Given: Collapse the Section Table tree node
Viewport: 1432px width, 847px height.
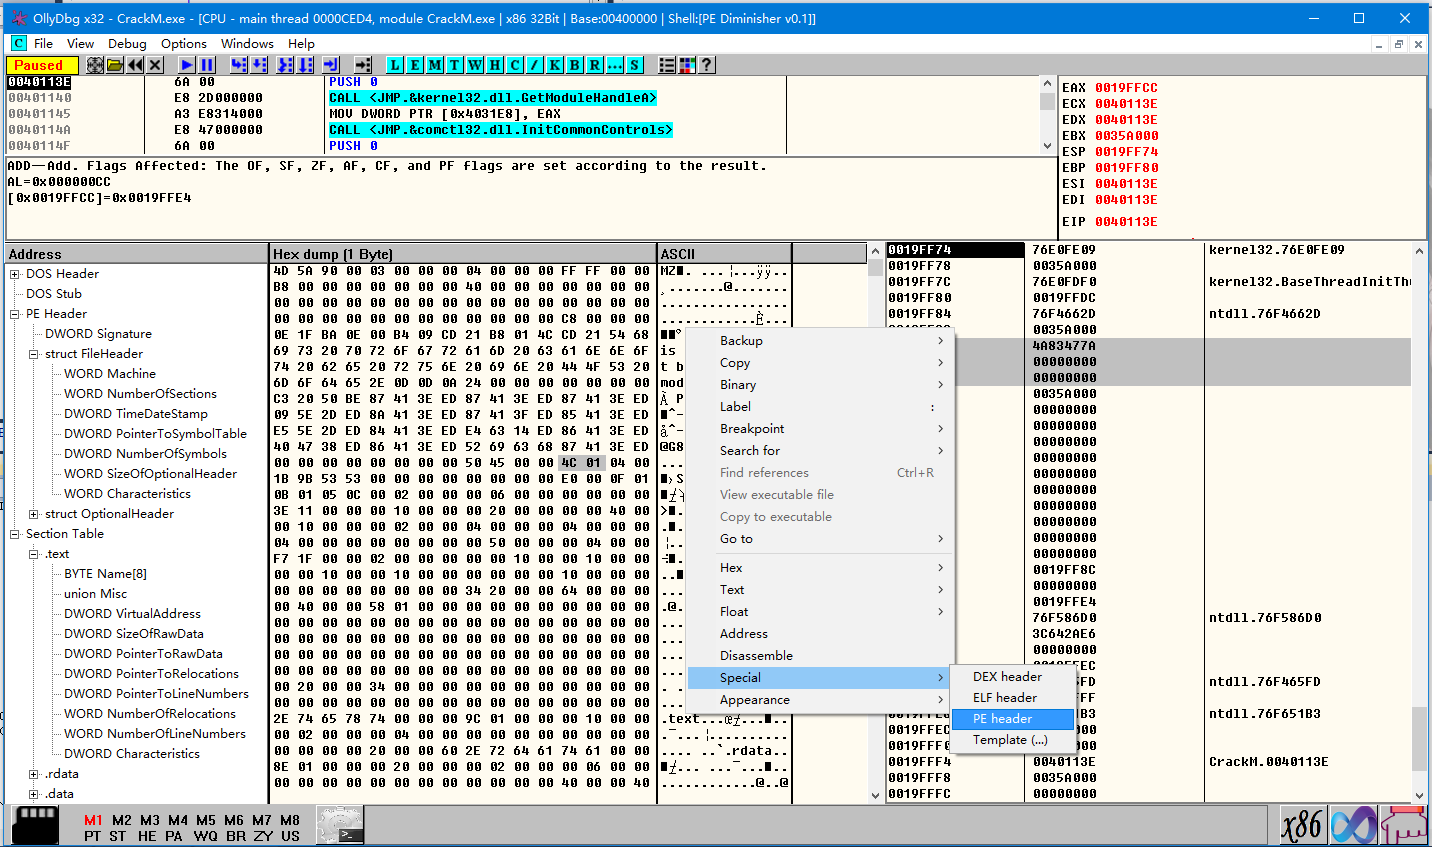Looking at the screenshot, I should click(15, 534).
